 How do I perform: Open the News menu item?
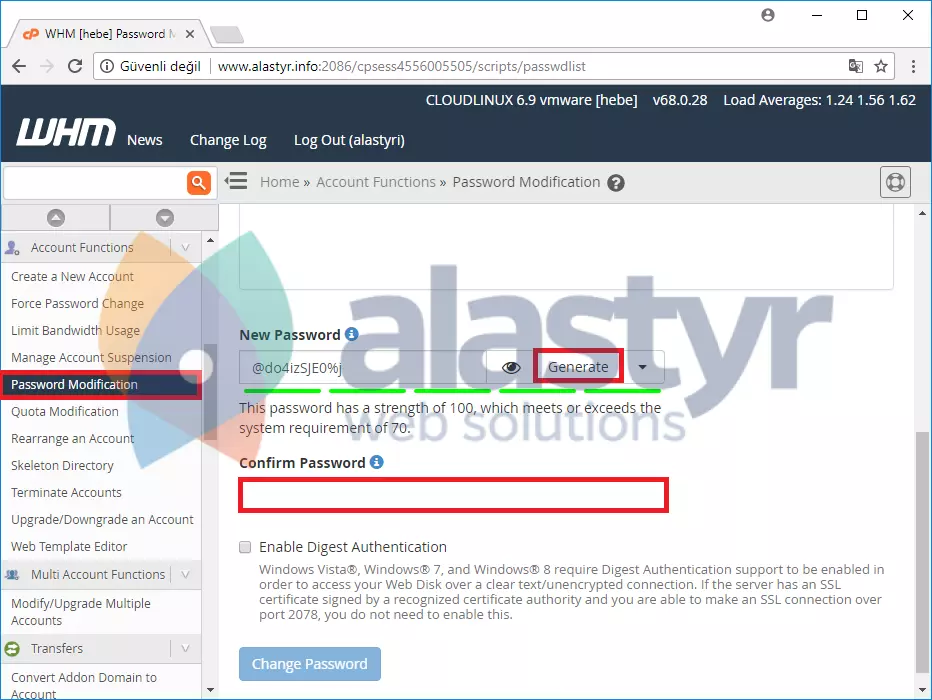(144, 140)
